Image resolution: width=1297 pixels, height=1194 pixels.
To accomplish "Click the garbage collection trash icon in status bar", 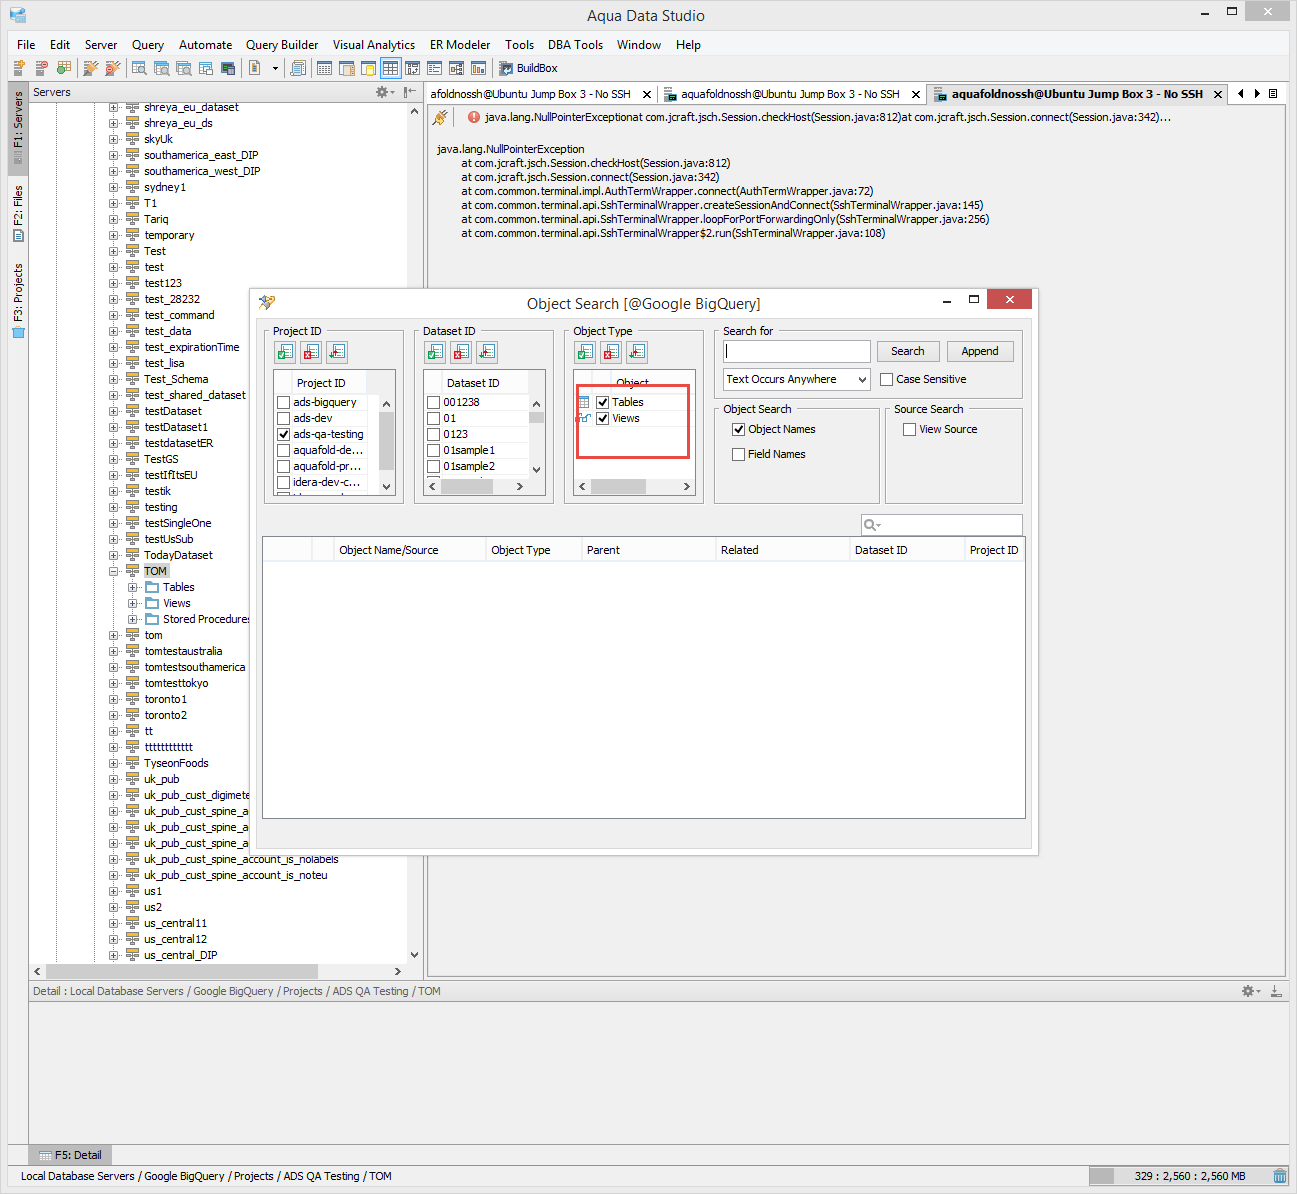I will click(x=1280, y=1176).
